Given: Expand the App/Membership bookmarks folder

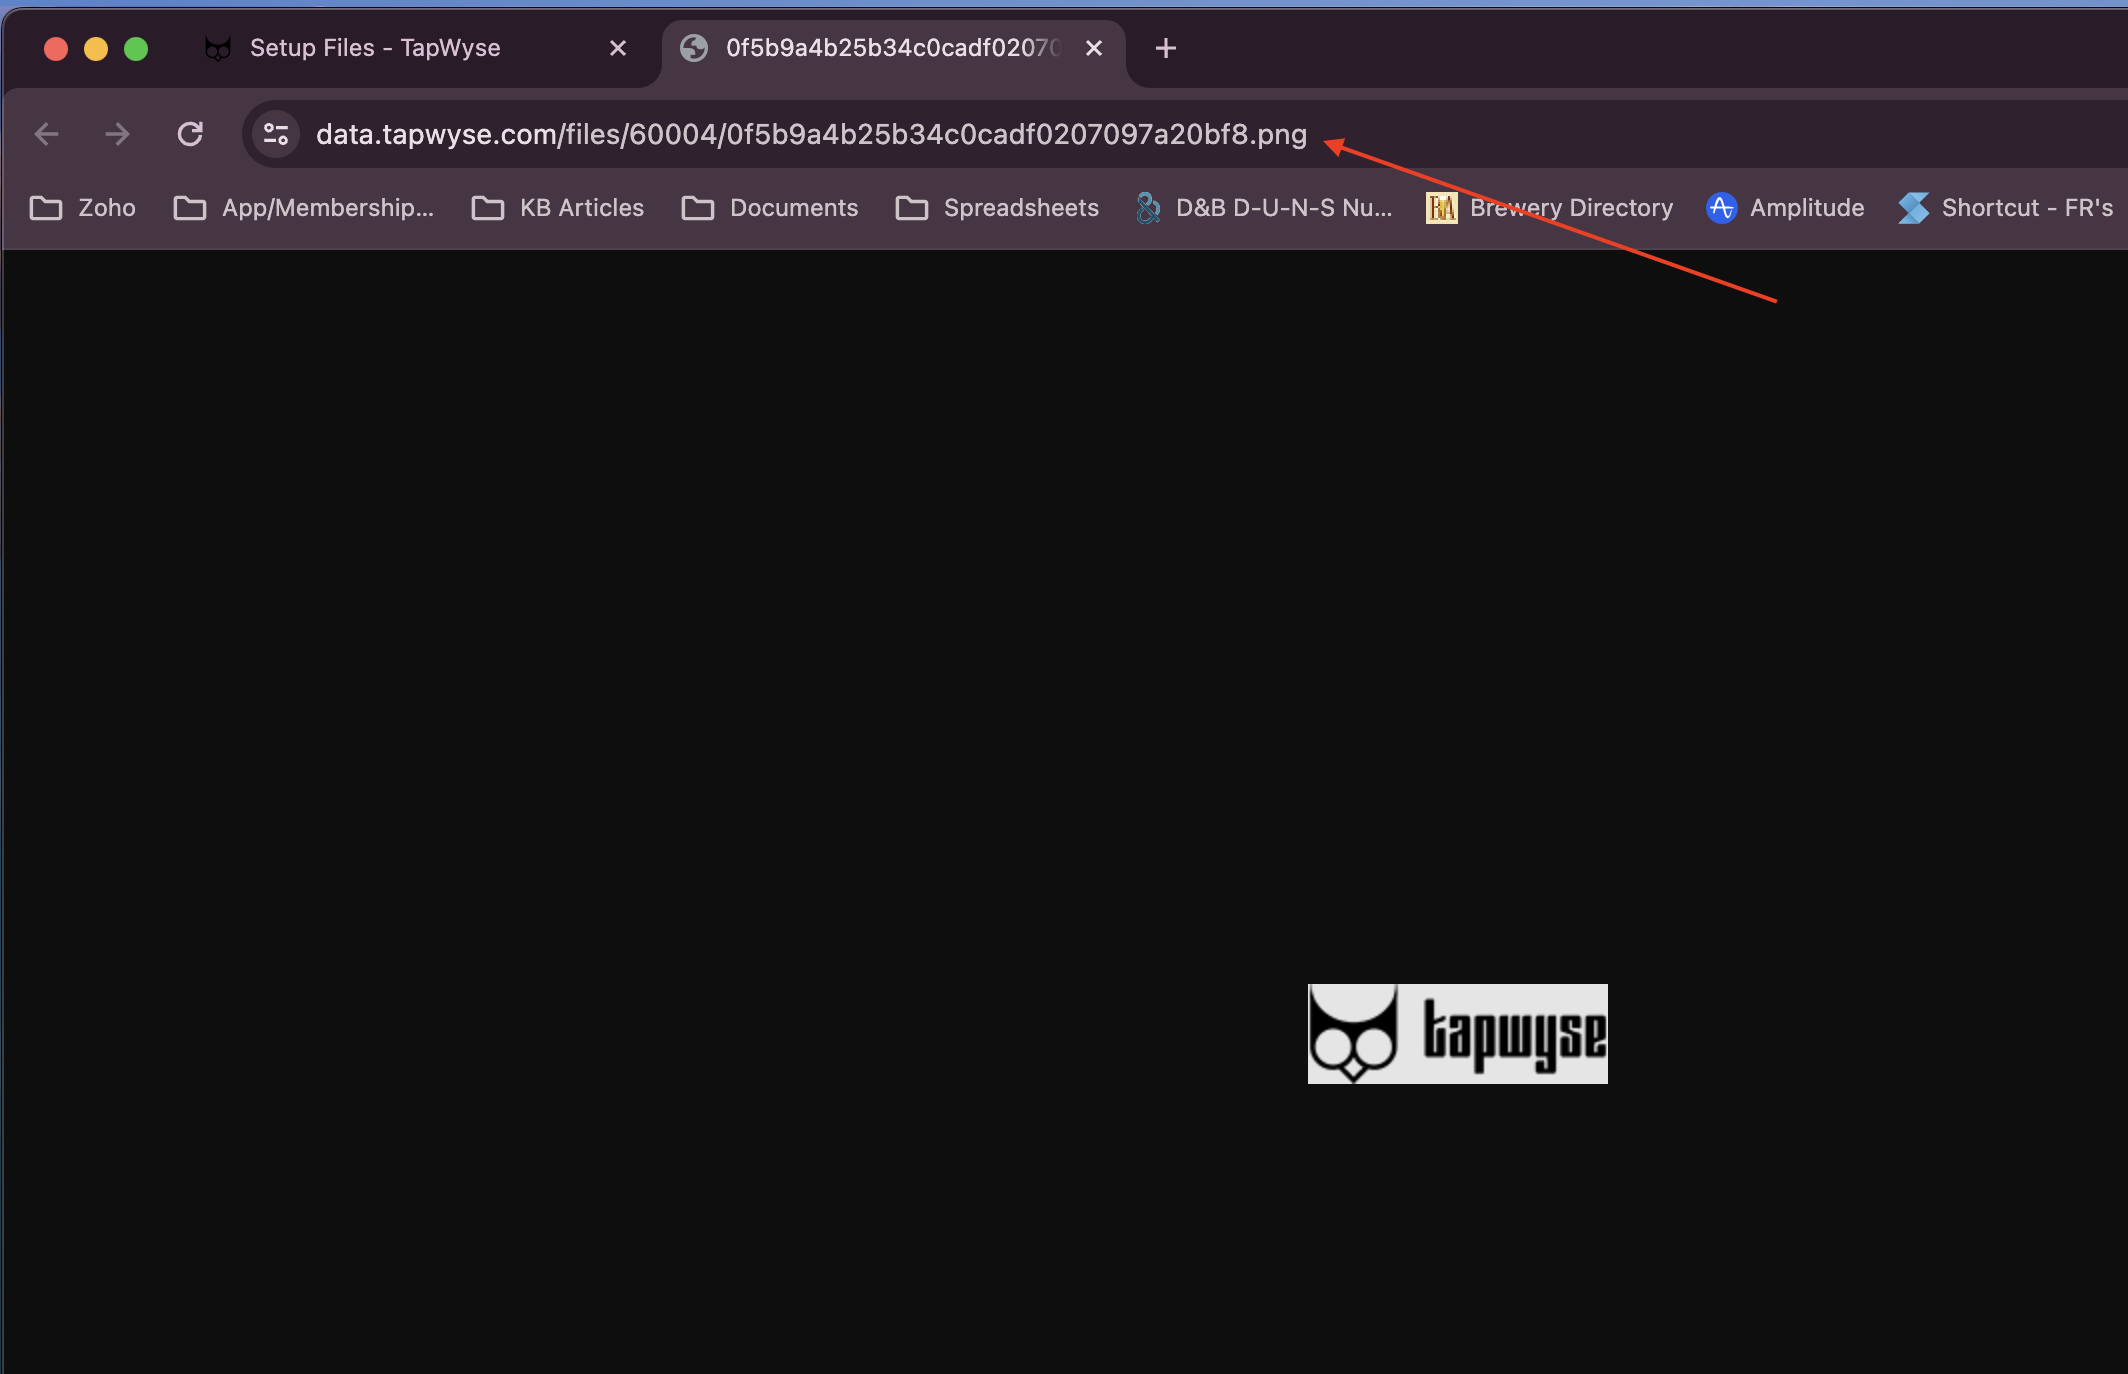Looking at the screenshot, I should [x=304, y=208].
